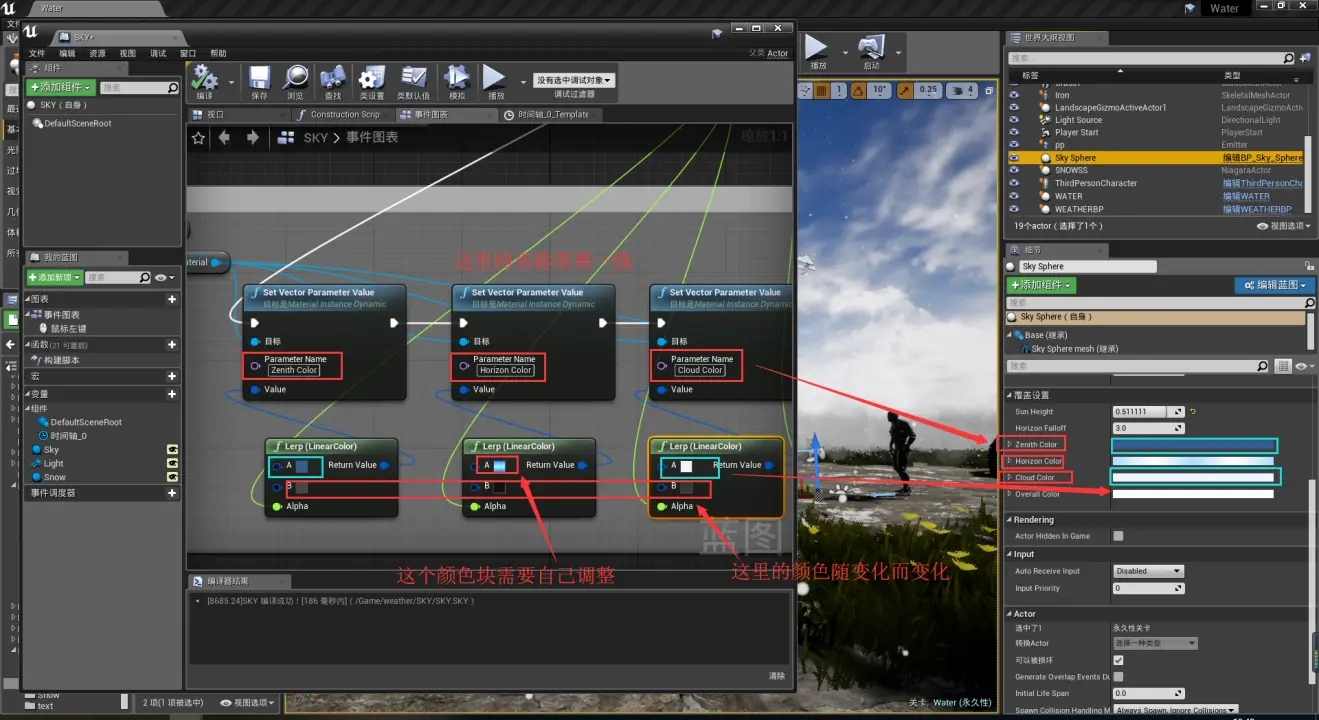This screenshot has height=720, width=1319.
Task: Click Play in the main level toolbar
Action: pyautogui.click(x=817, y=50)
